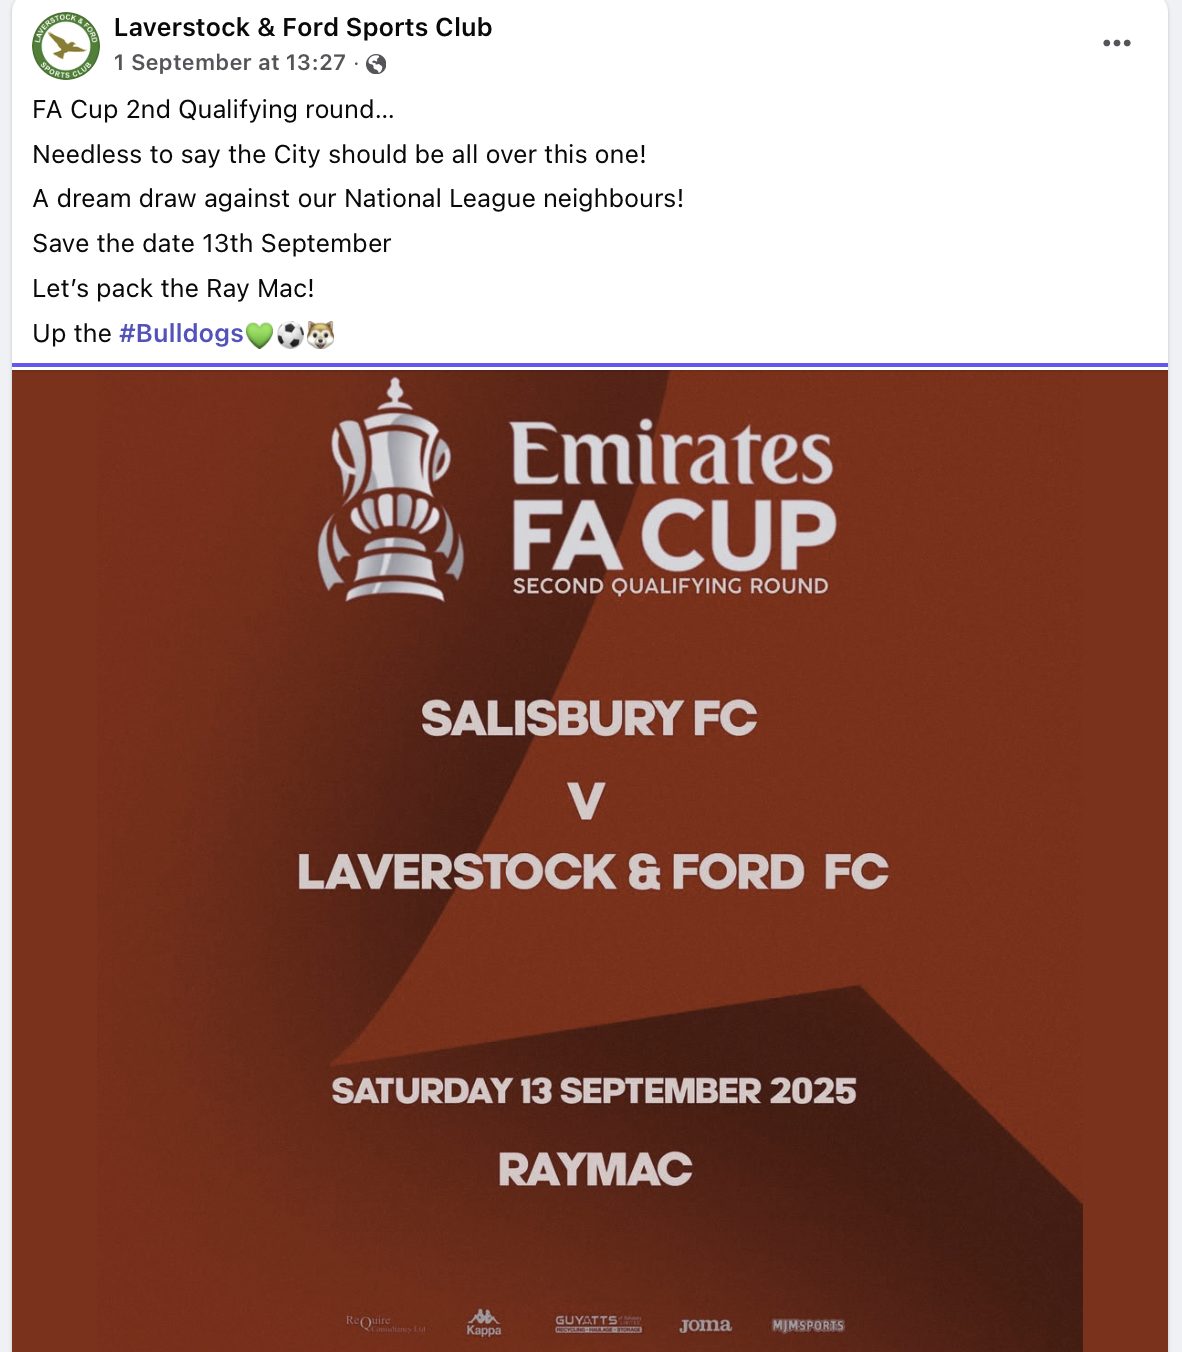Click the Laverstock & Ford FC team name
The image size is (1182, 1352).
pos(592,872)
